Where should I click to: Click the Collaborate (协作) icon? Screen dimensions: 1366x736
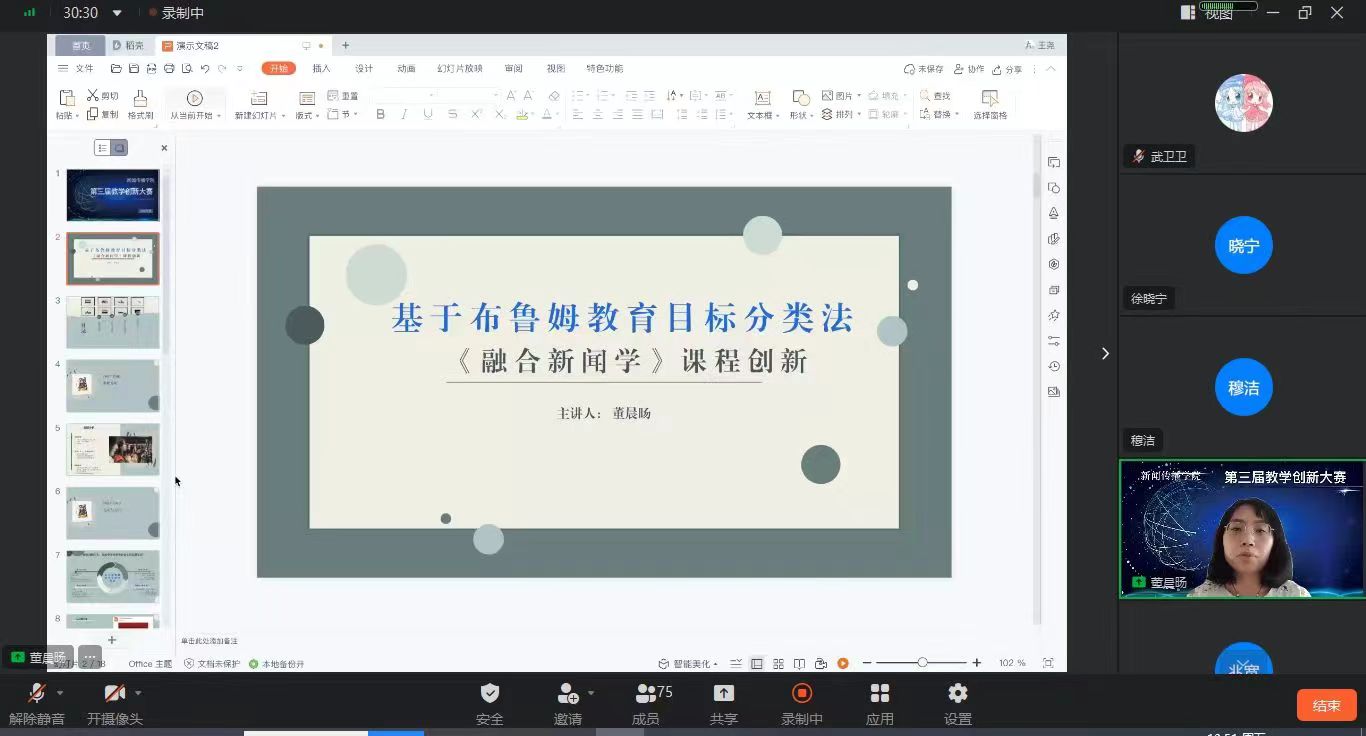point(968,69)
